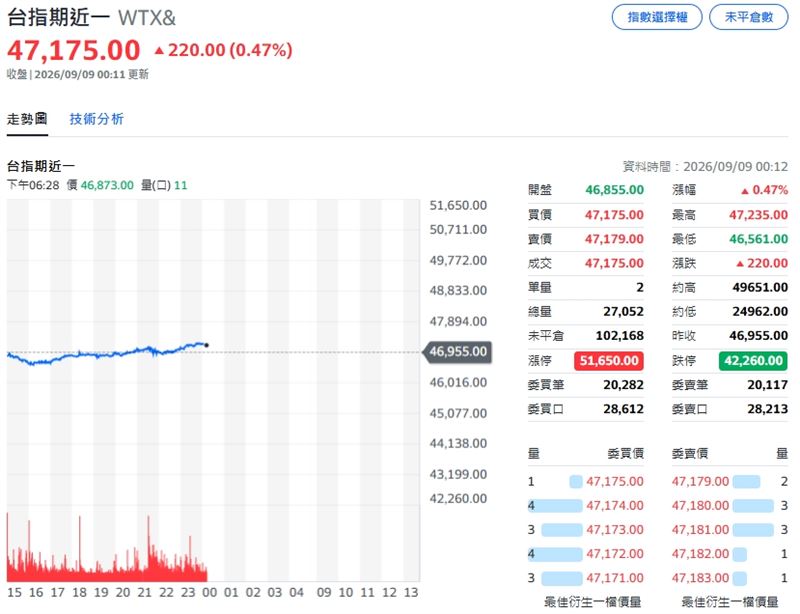Click the latest price dot on chart line
800x614 pixels.
[206, 346]
